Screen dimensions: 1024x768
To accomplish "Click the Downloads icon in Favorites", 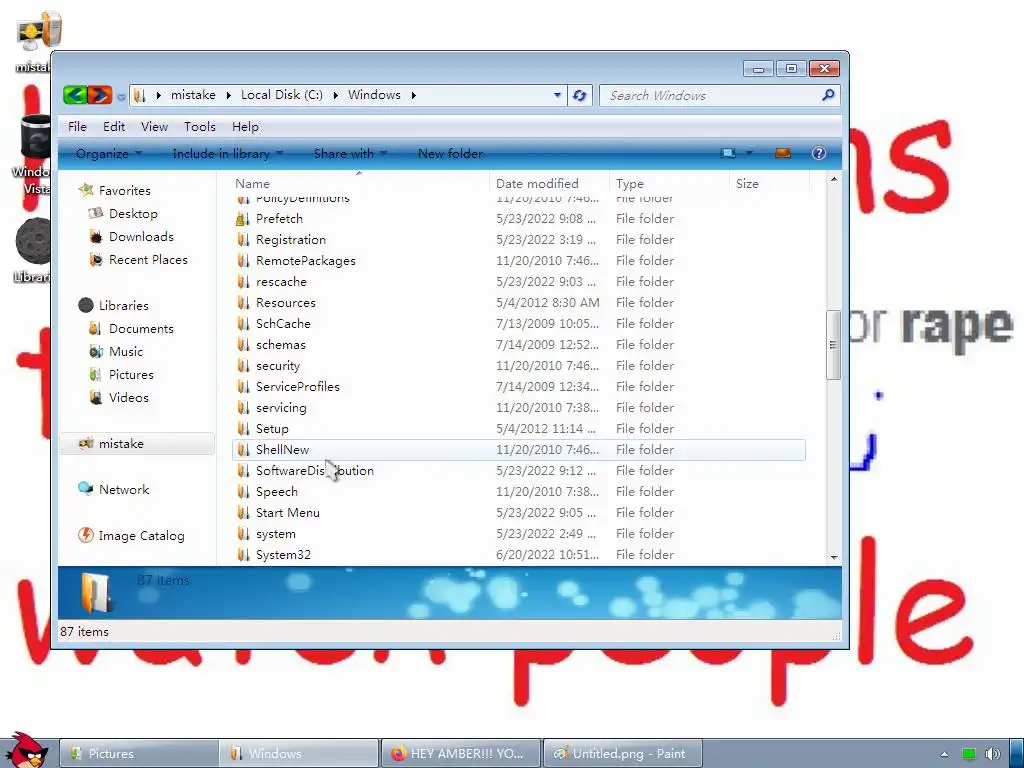I will coord(96,236).
